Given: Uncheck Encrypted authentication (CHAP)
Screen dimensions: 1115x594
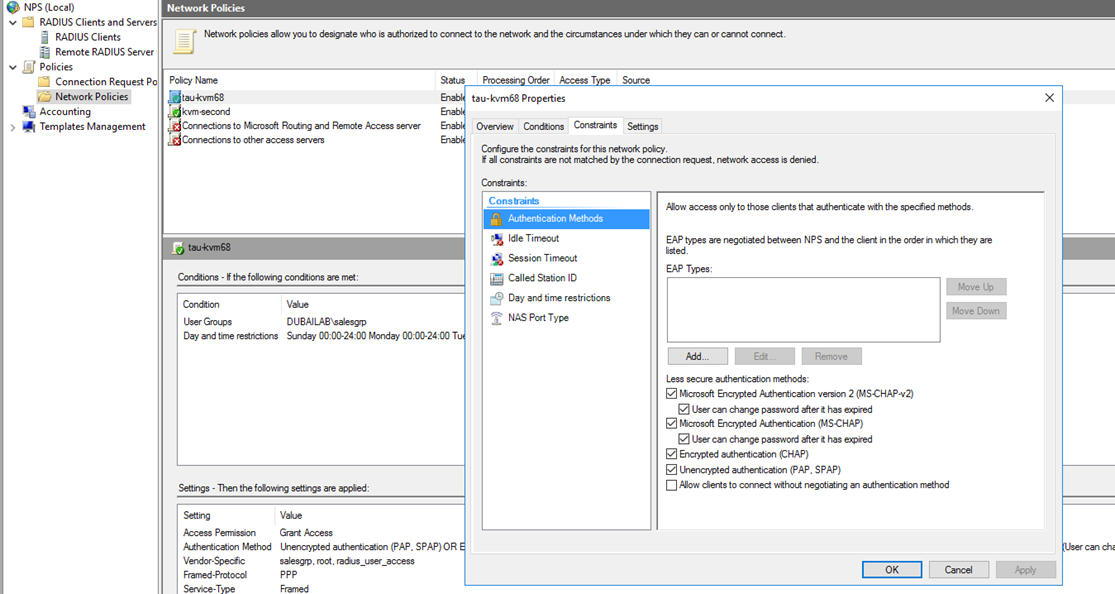Looking at the screenshot, I should (x=672, y=455).
